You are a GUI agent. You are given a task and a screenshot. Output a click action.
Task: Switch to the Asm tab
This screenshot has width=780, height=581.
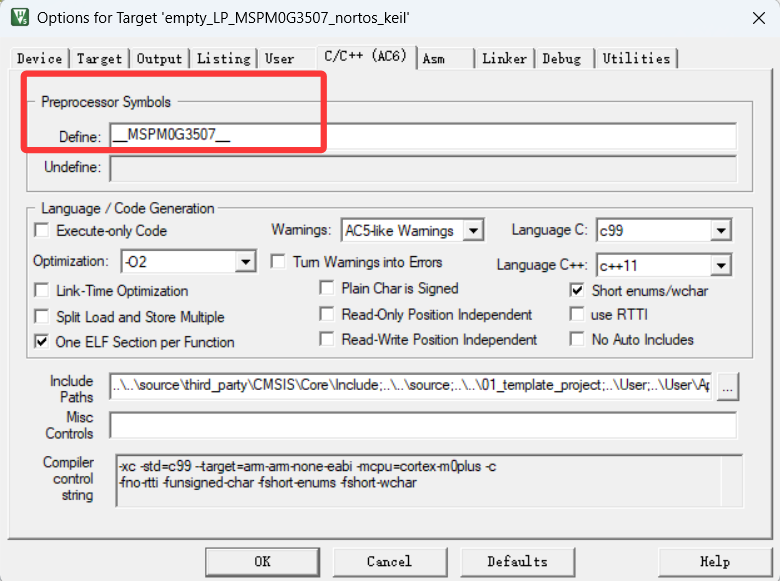[434, 59]
